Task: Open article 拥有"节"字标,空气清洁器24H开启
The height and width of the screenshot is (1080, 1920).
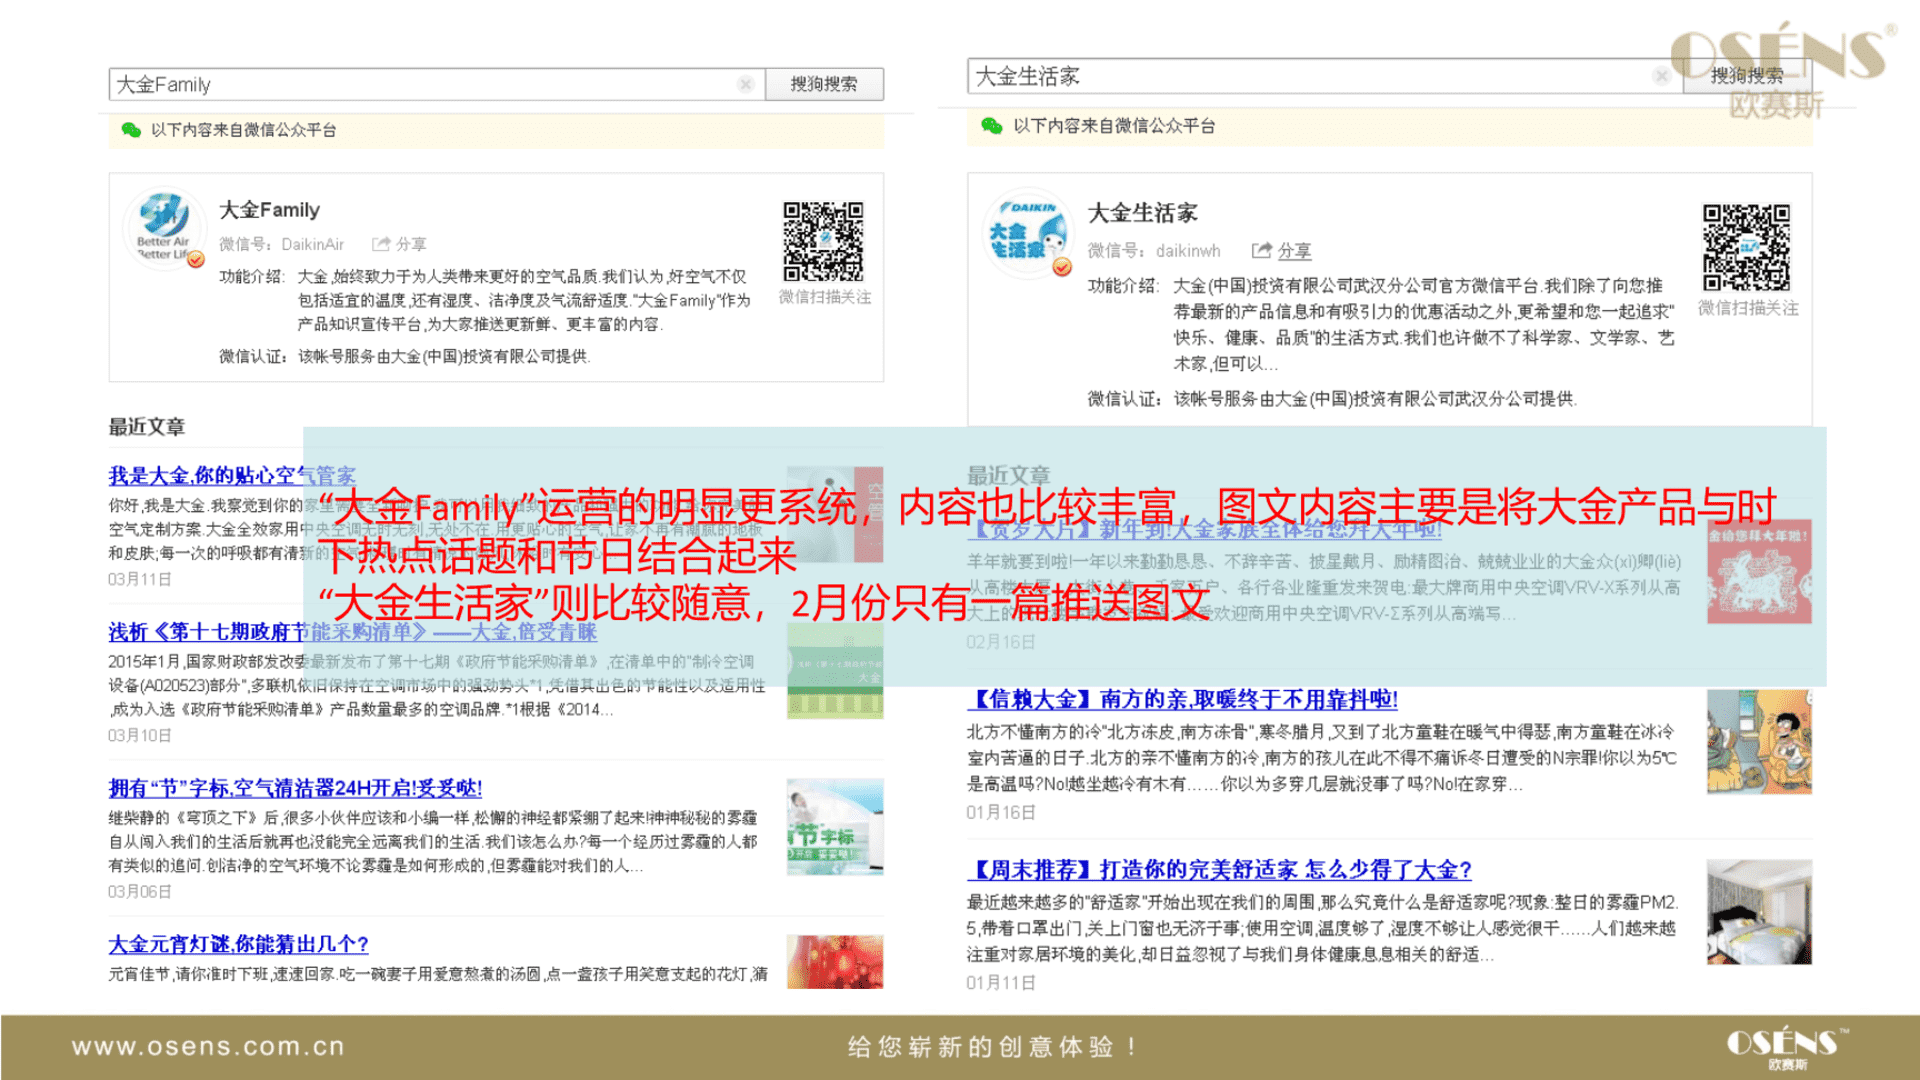Action: click(x=296, y=788)
